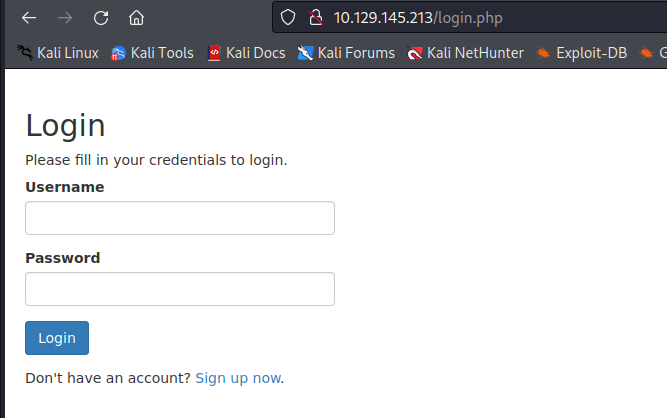The height and width of the screenshot is (418, 667).
Task: Follow the Sign up now link
Action: click(238, 378)
